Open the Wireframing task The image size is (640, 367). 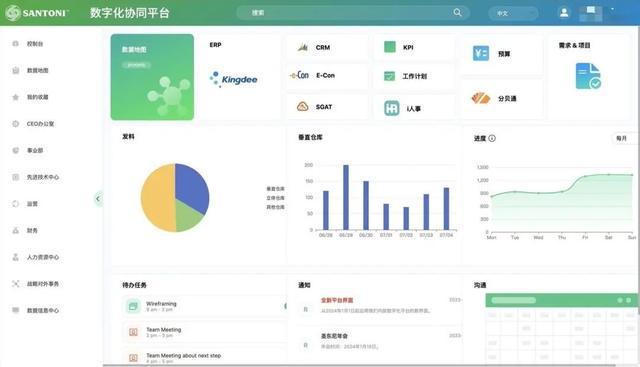(x=204, y=306)
